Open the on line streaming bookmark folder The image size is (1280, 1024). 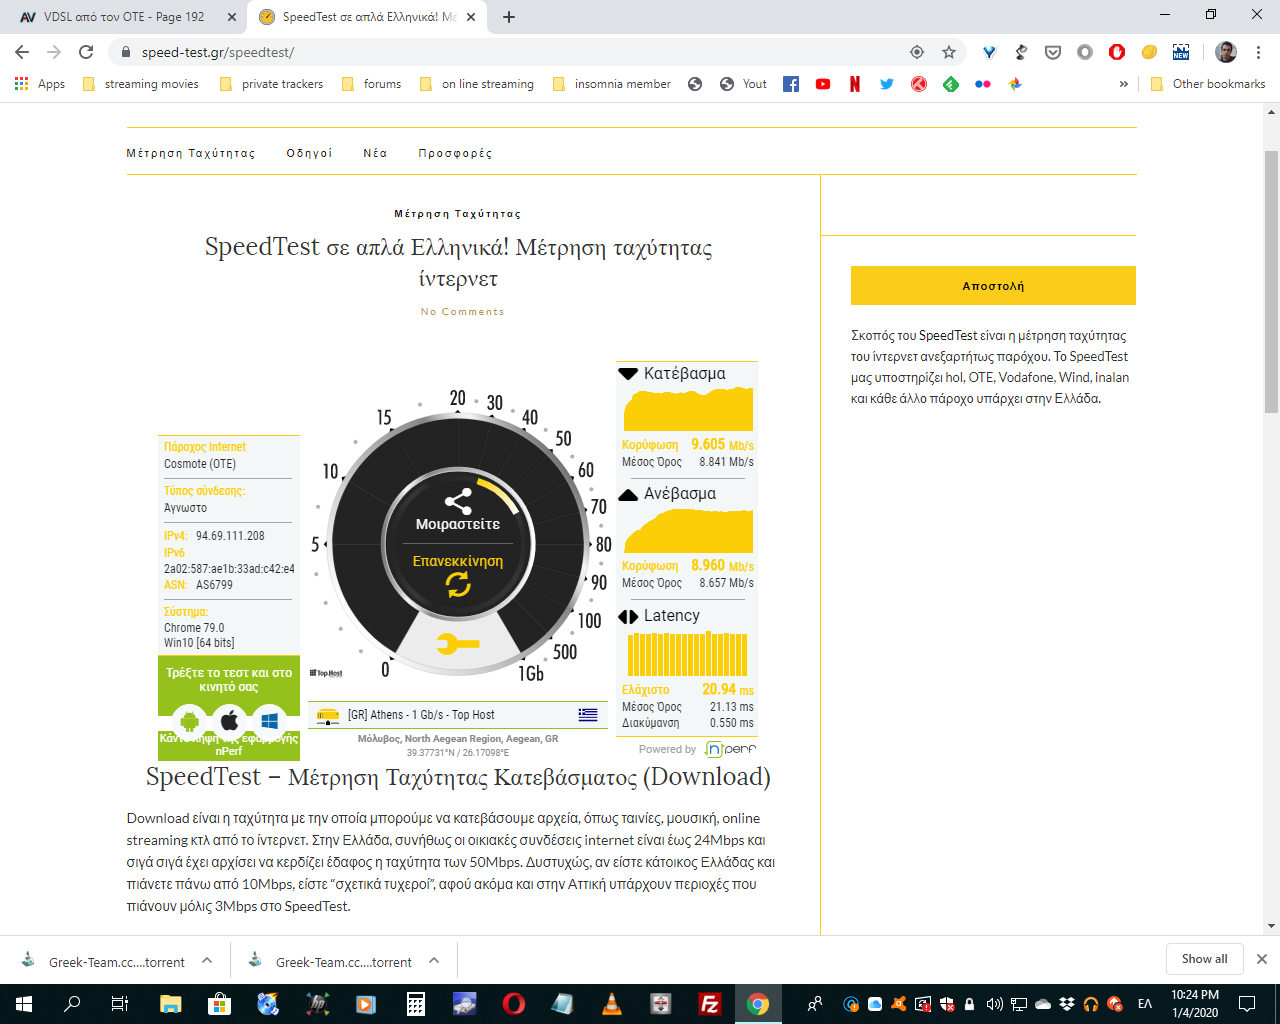[x=477, y=84]
